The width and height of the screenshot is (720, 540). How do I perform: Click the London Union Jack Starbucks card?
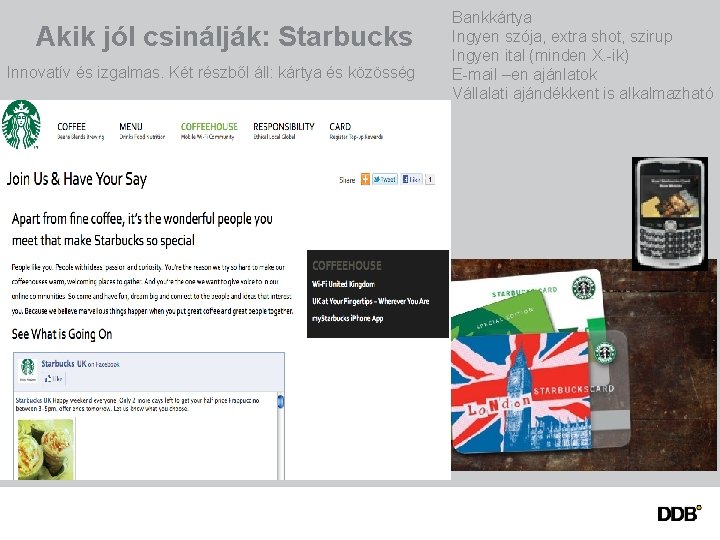pyautogui.click(x=521, y=392)
